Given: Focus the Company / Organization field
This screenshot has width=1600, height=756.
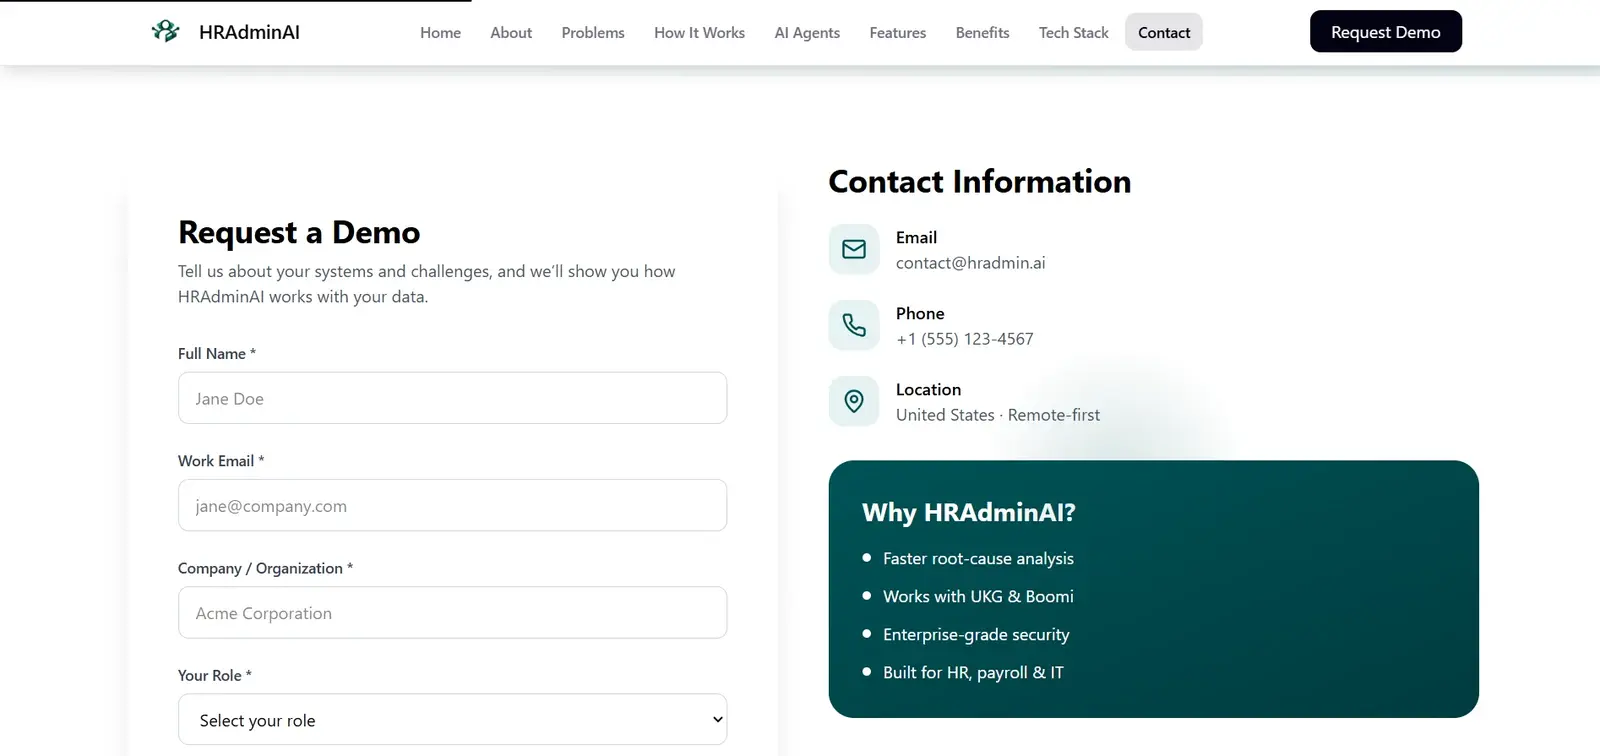Looking at the screenshot, I should tap(452, 612).
